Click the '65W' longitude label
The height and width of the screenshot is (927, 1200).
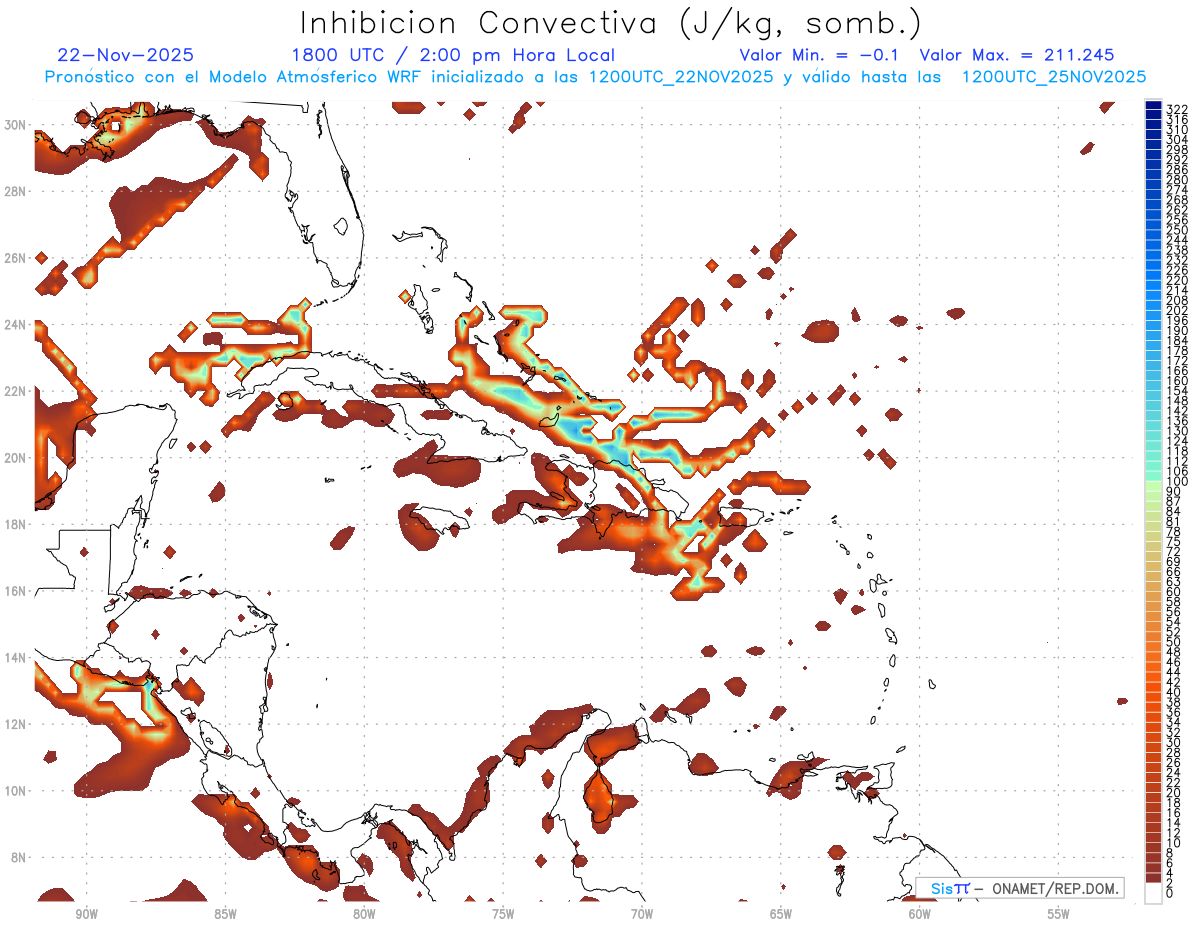(781, 914)
